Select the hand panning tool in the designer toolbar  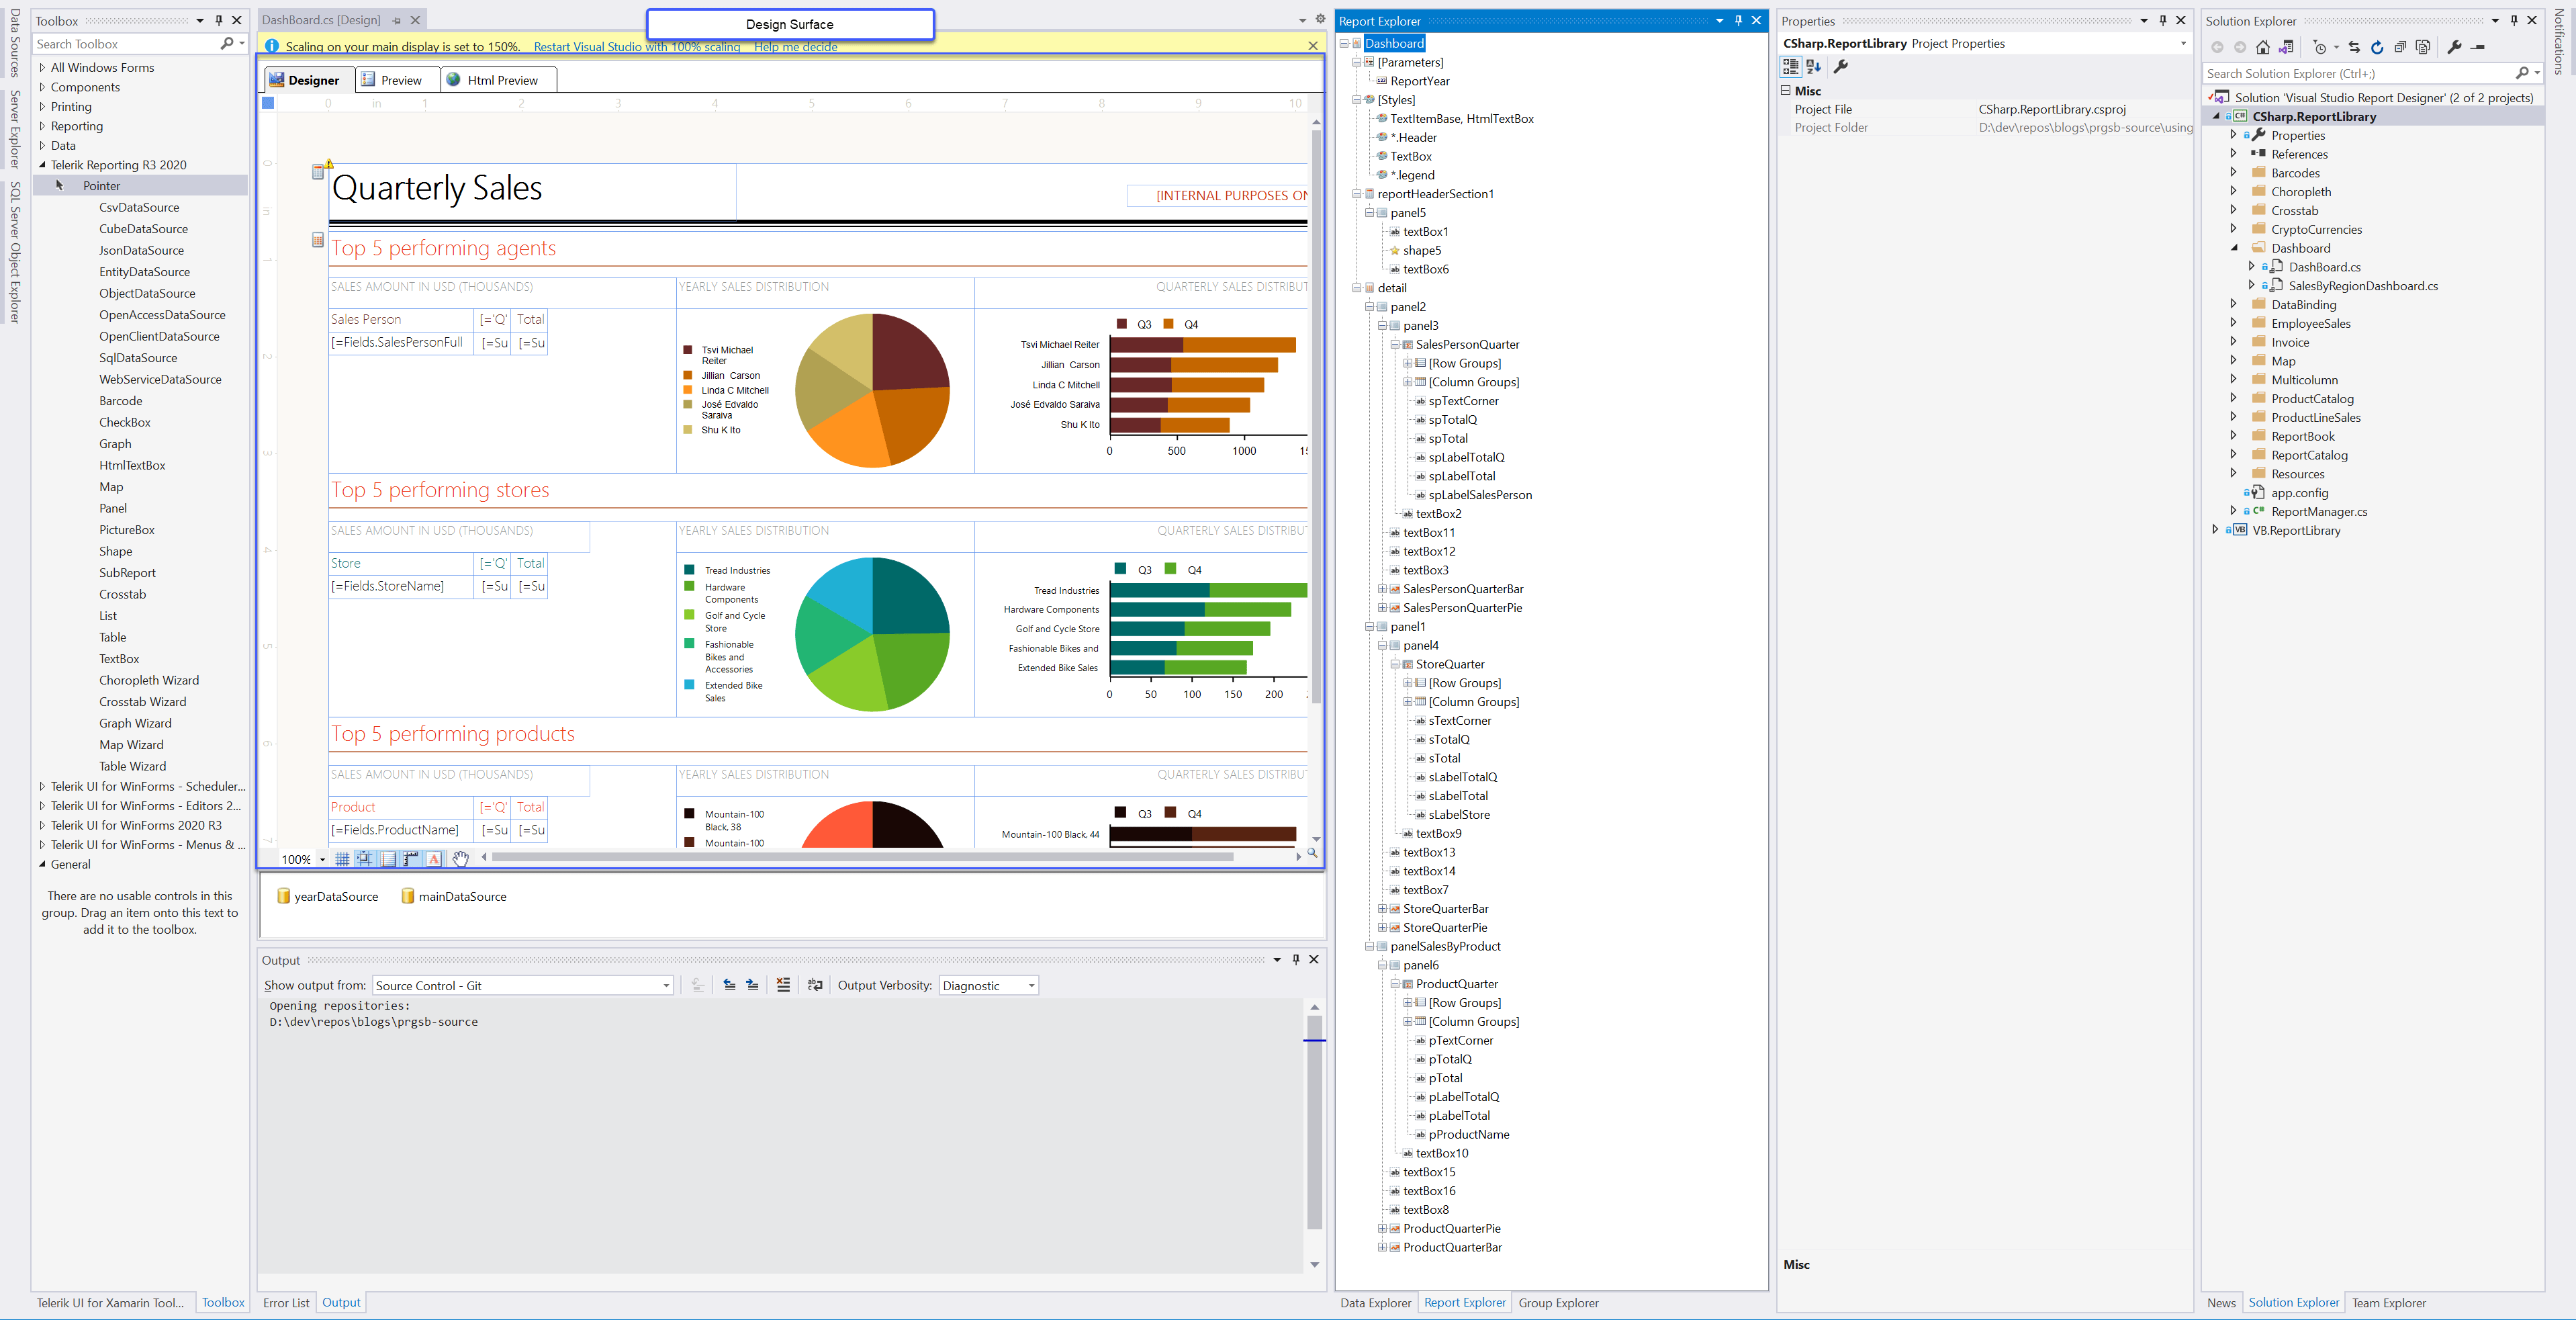pos(460,858)
